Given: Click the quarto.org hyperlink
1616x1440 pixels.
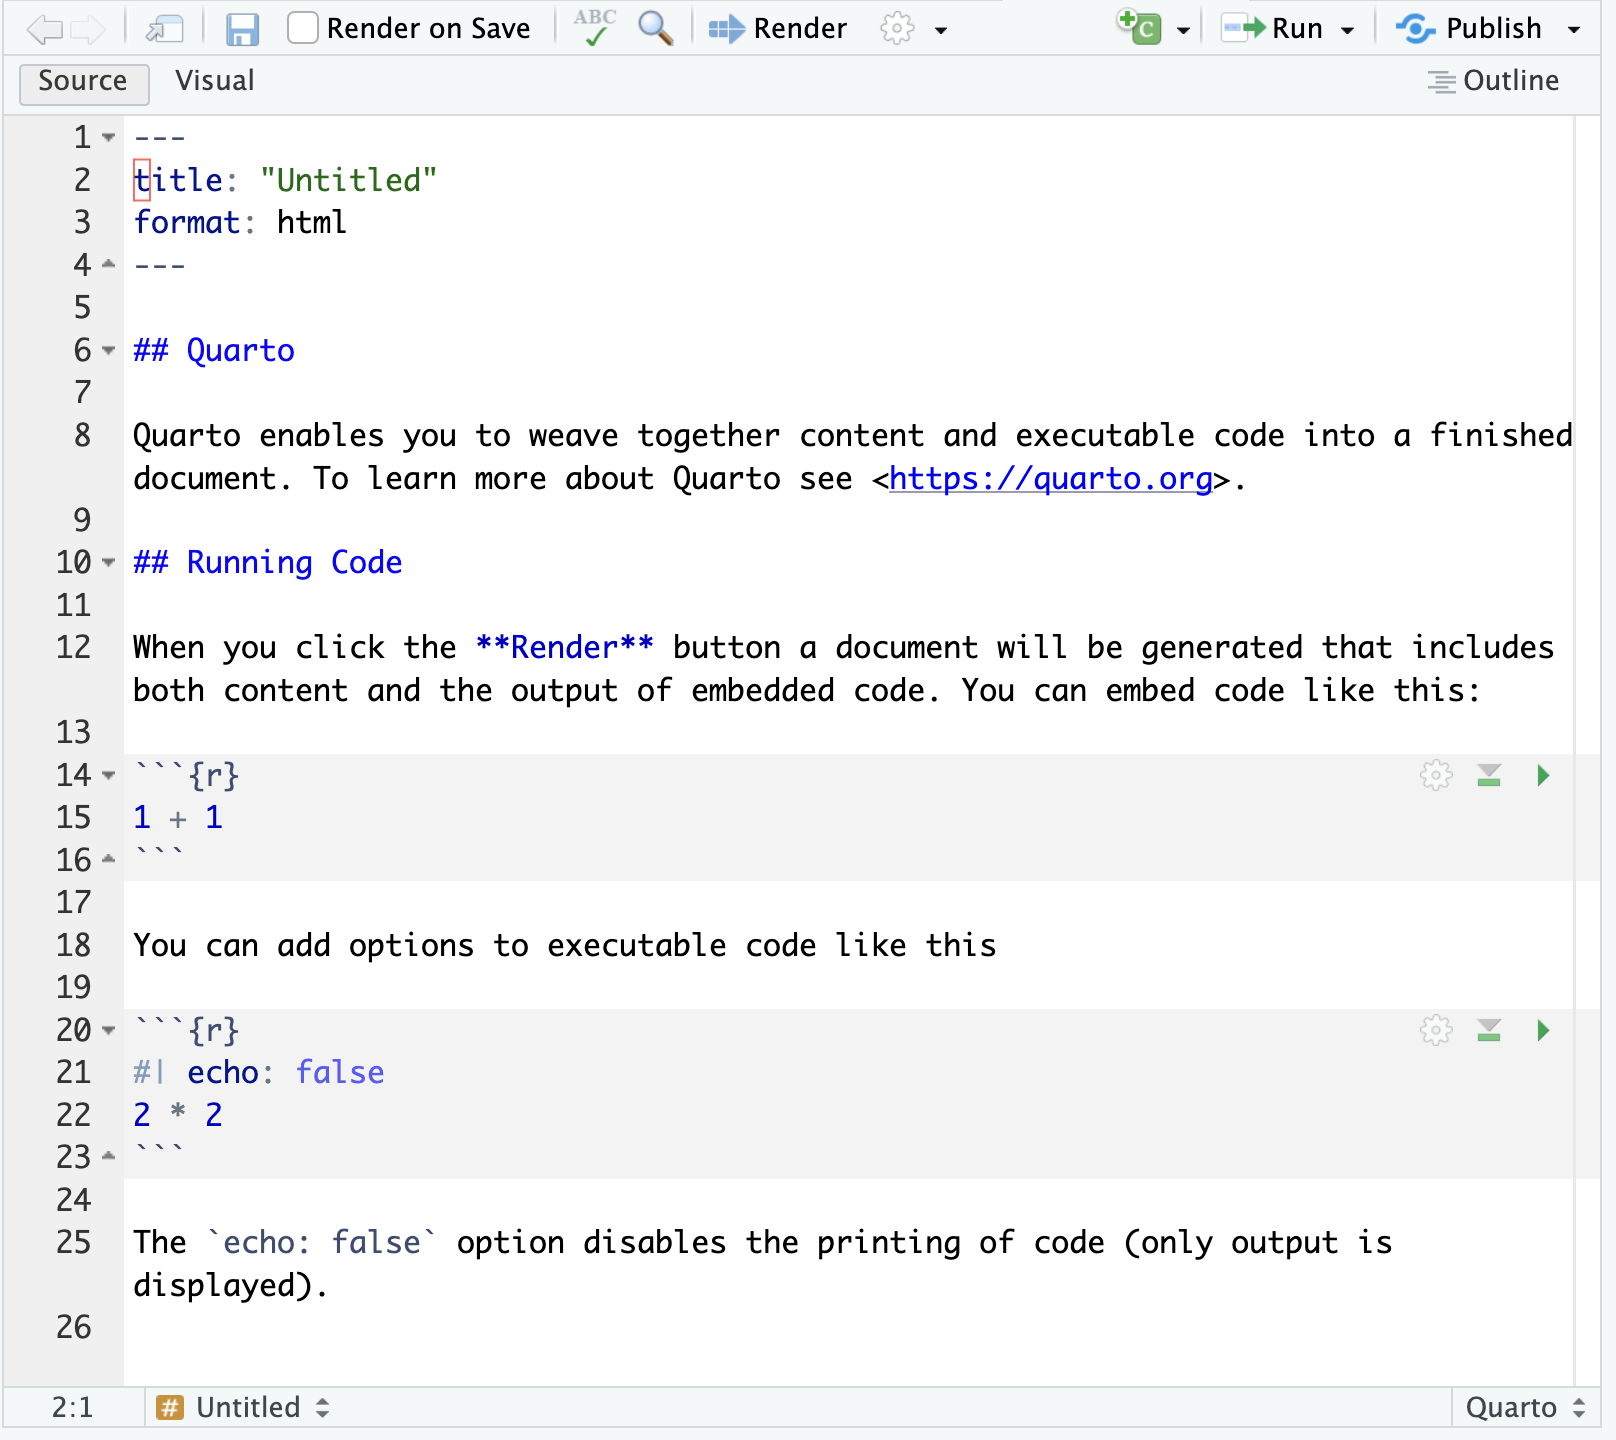Looking at the screenshot, I should point(1050,479).
